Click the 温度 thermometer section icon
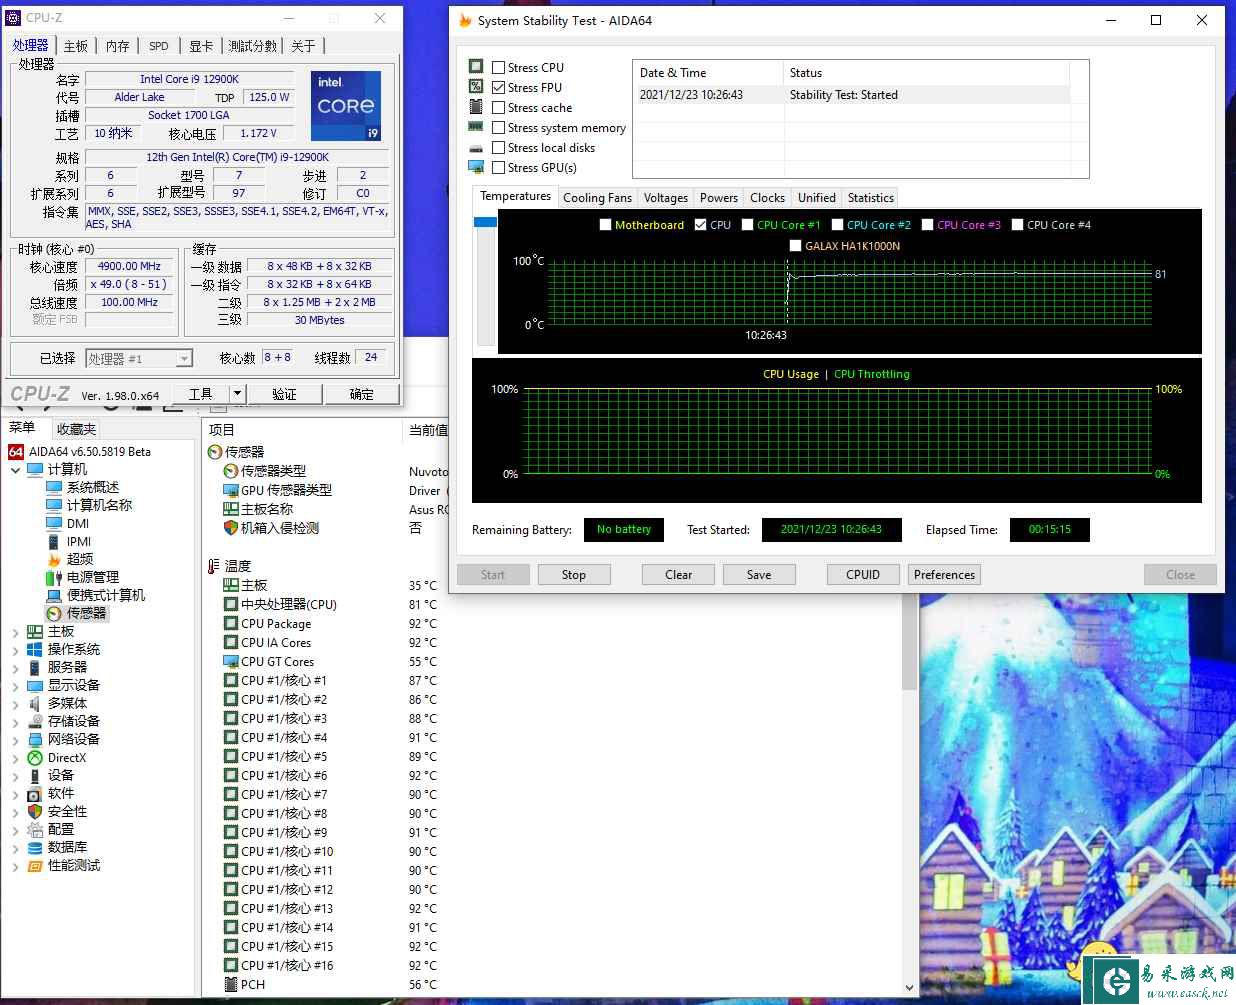 (214, 566)
